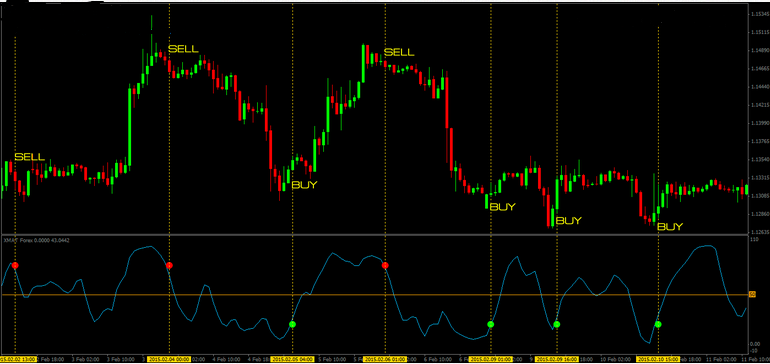Click the green buy dot at 2015.02.10 15:00
Screen dimensions: 770x364
tap(658, 324)
